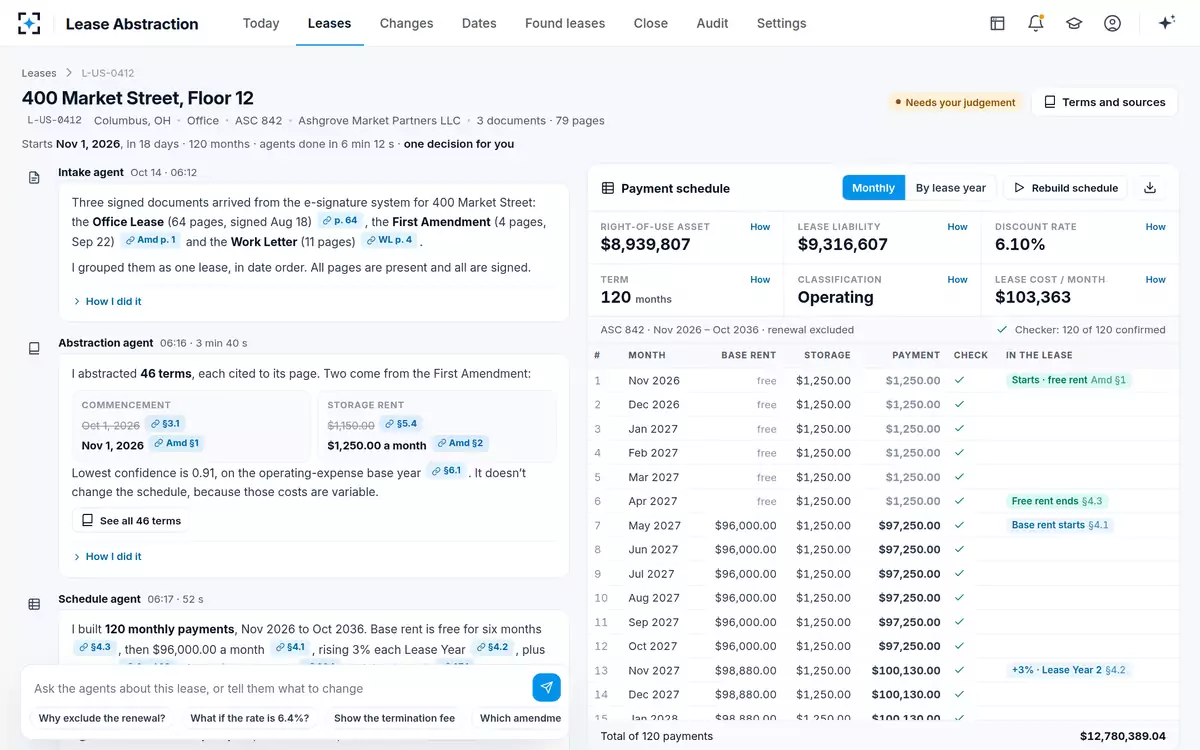Open the AI sparkle assistant icon
This screenshot has width=1200, height=750.
(1166, 23)
